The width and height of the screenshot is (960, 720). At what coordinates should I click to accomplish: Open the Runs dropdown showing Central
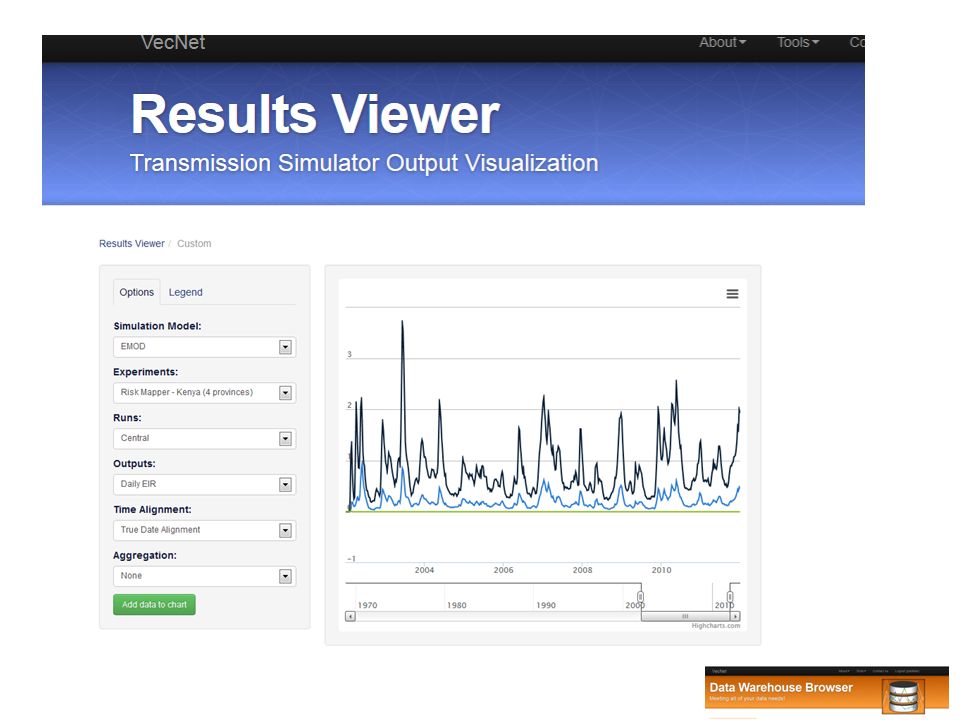(x=204, y=438)
